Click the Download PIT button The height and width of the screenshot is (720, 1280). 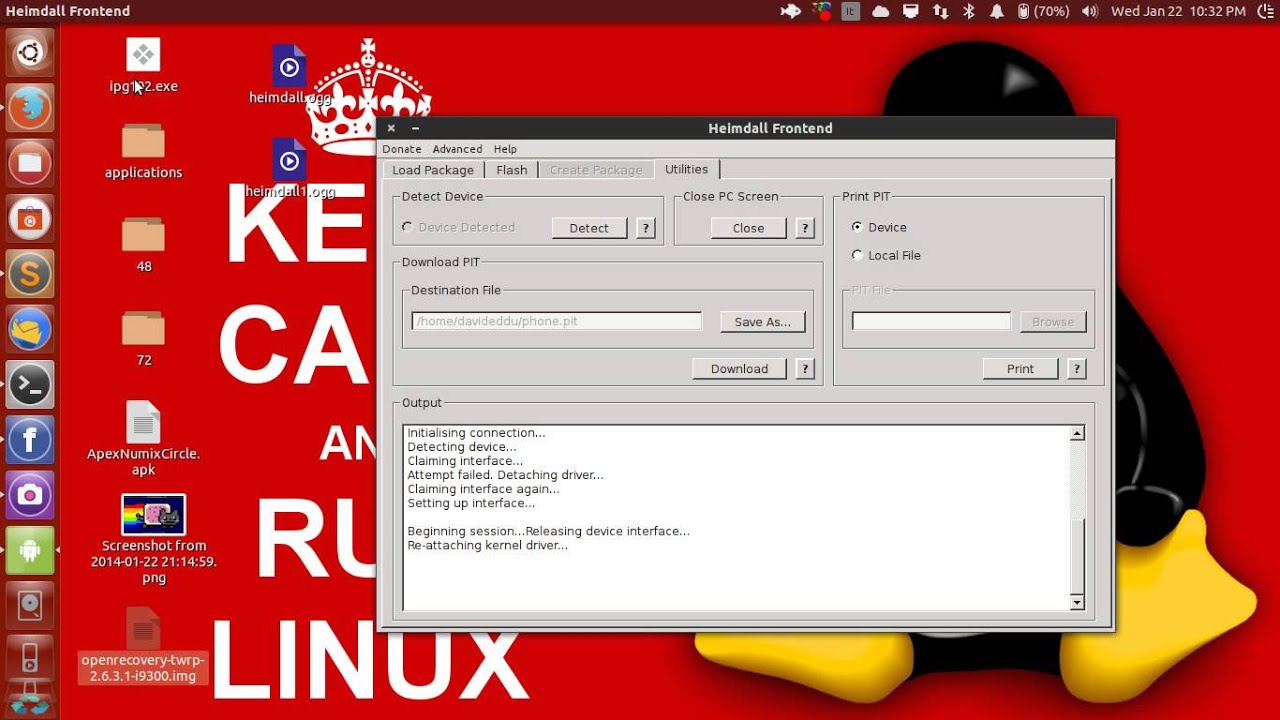pyautogui.click(x=740, y=369)
